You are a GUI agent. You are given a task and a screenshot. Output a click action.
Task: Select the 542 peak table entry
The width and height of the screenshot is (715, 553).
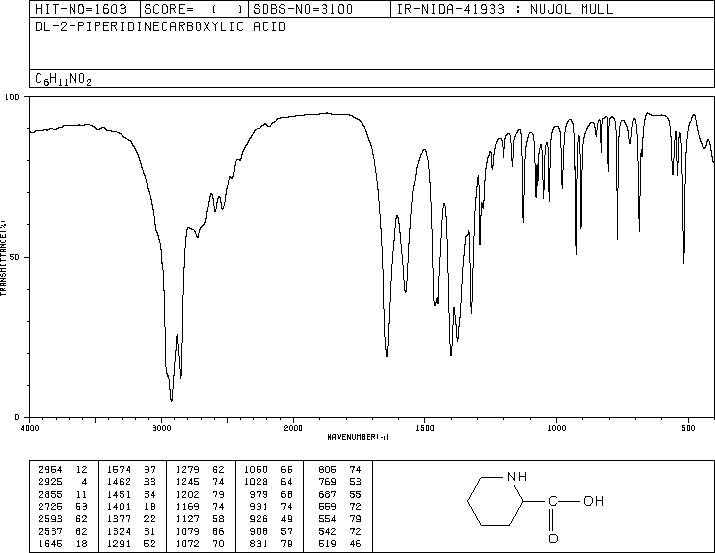(340, 532)
